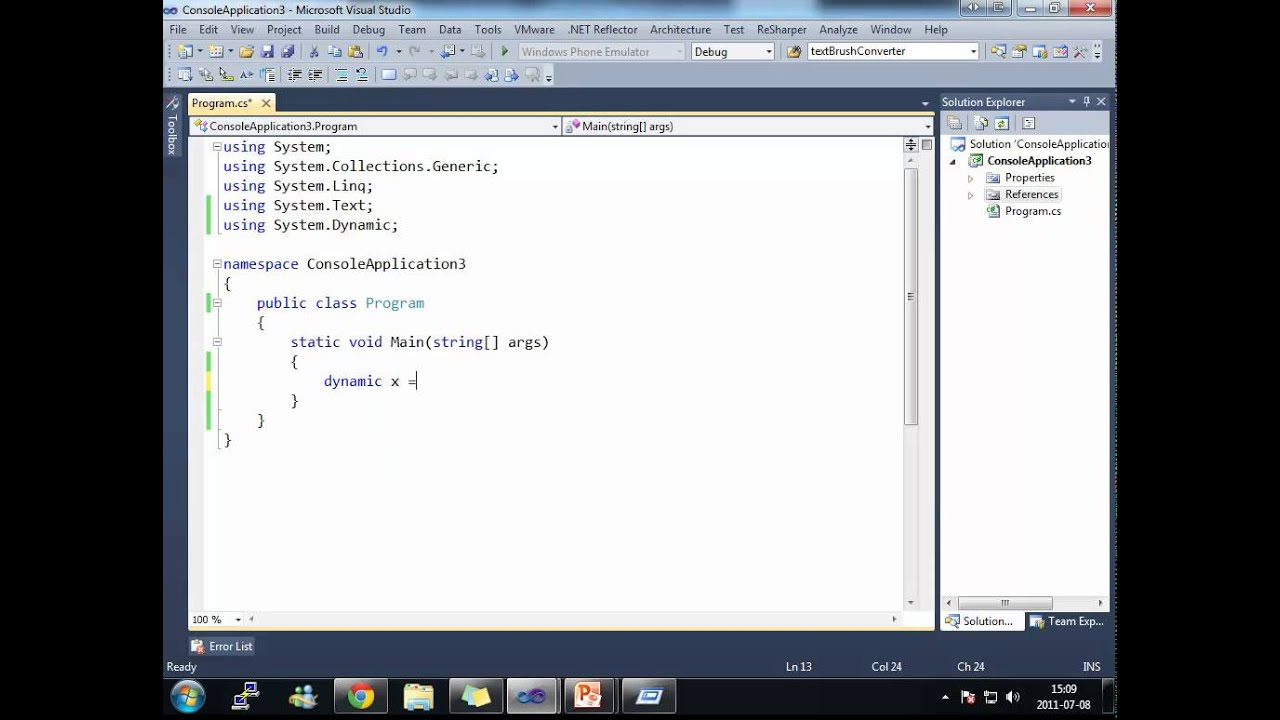The width and height of the screenshot is (1280, 720).
Task: Open the File menu
Action: pos(178,30)
